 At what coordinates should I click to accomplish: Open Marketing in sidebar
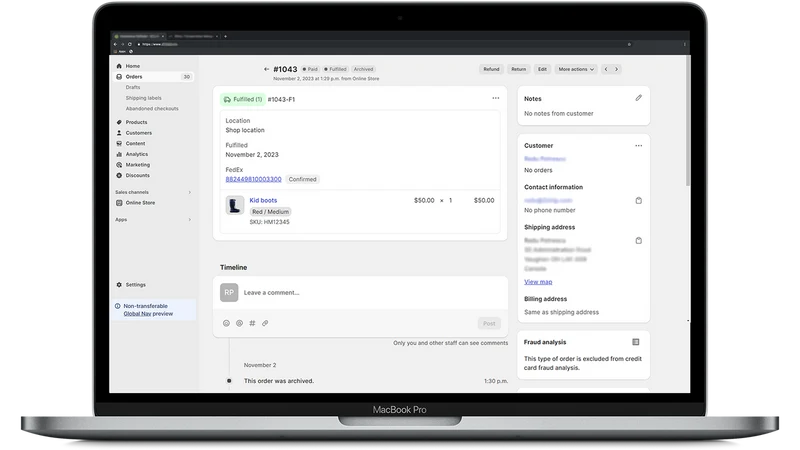pos(138,165)
